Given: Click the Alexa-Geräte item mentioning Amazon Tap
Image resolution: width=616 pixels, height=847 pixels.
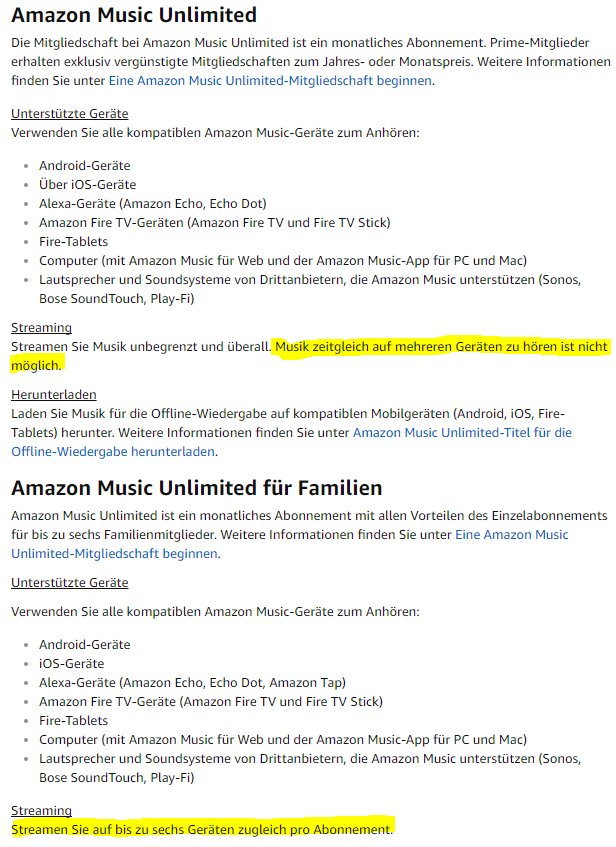Looking at the screenshot, I should pyautogui.click(x=192, y=683).
